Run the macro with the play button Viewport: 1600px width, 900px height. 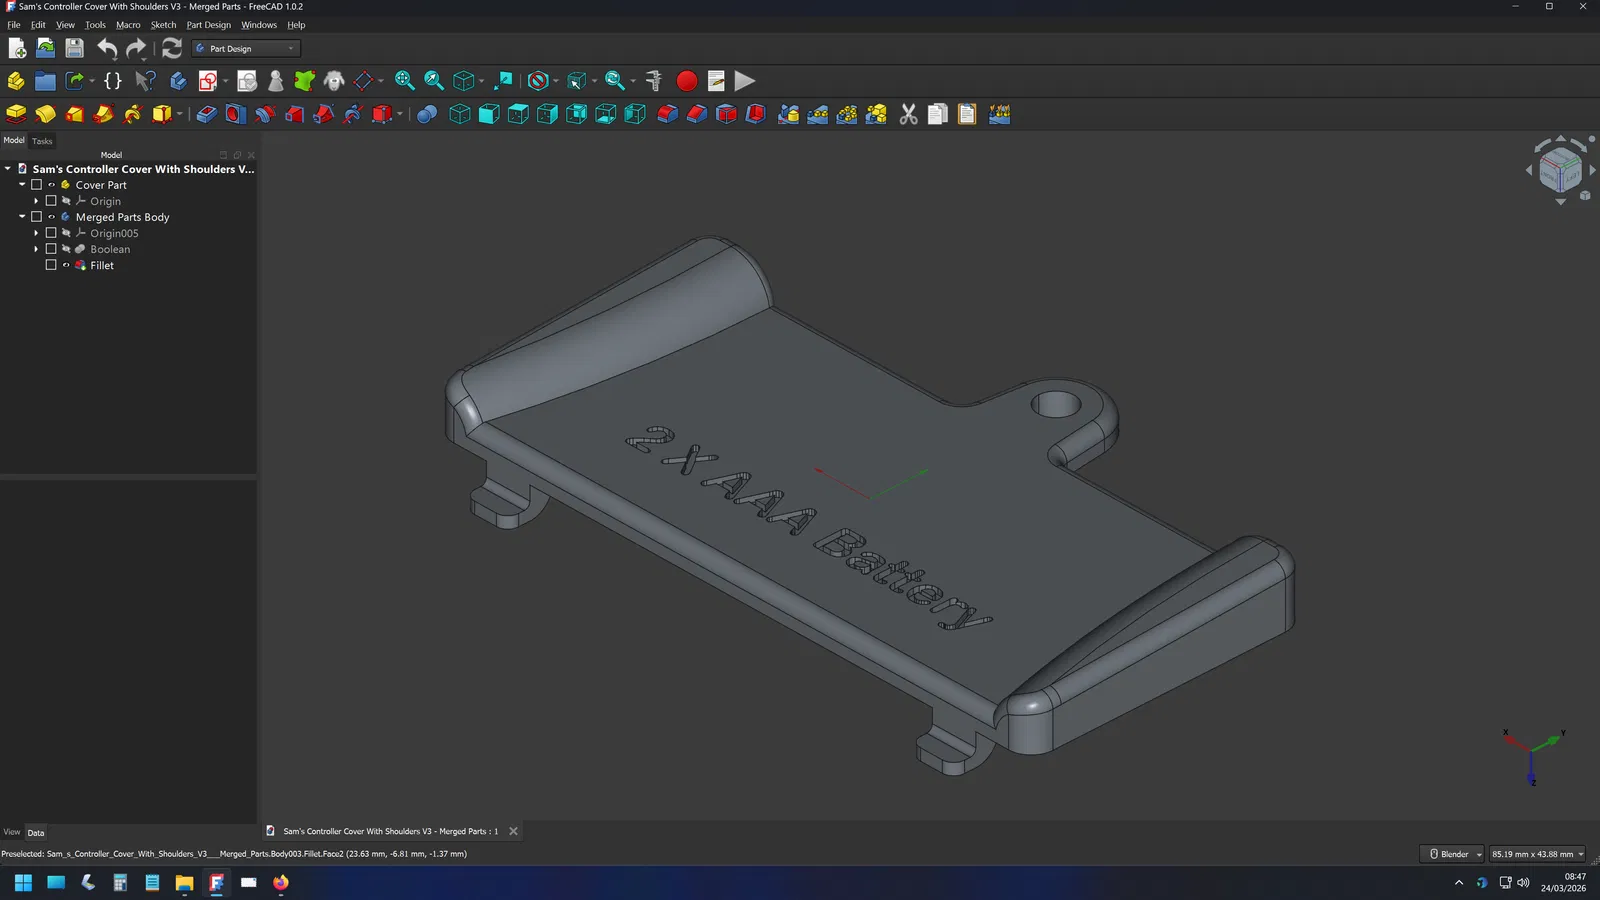coord(745,81)
